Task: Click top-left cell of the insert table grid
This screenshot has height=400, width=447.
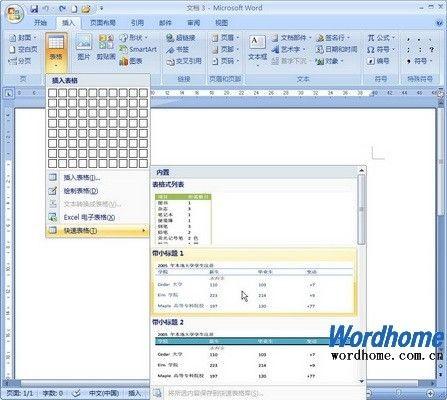Action: click(x=53, y=93)
